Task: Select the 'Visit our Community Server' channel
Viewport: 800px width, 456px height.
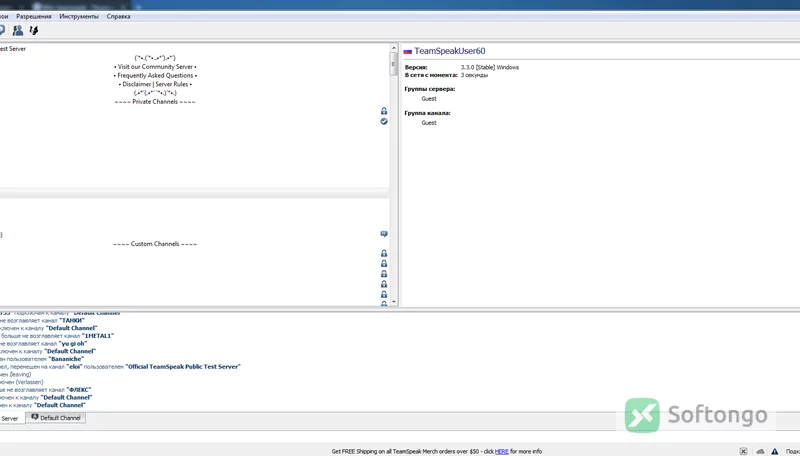Action: click(x=155, y=67)
